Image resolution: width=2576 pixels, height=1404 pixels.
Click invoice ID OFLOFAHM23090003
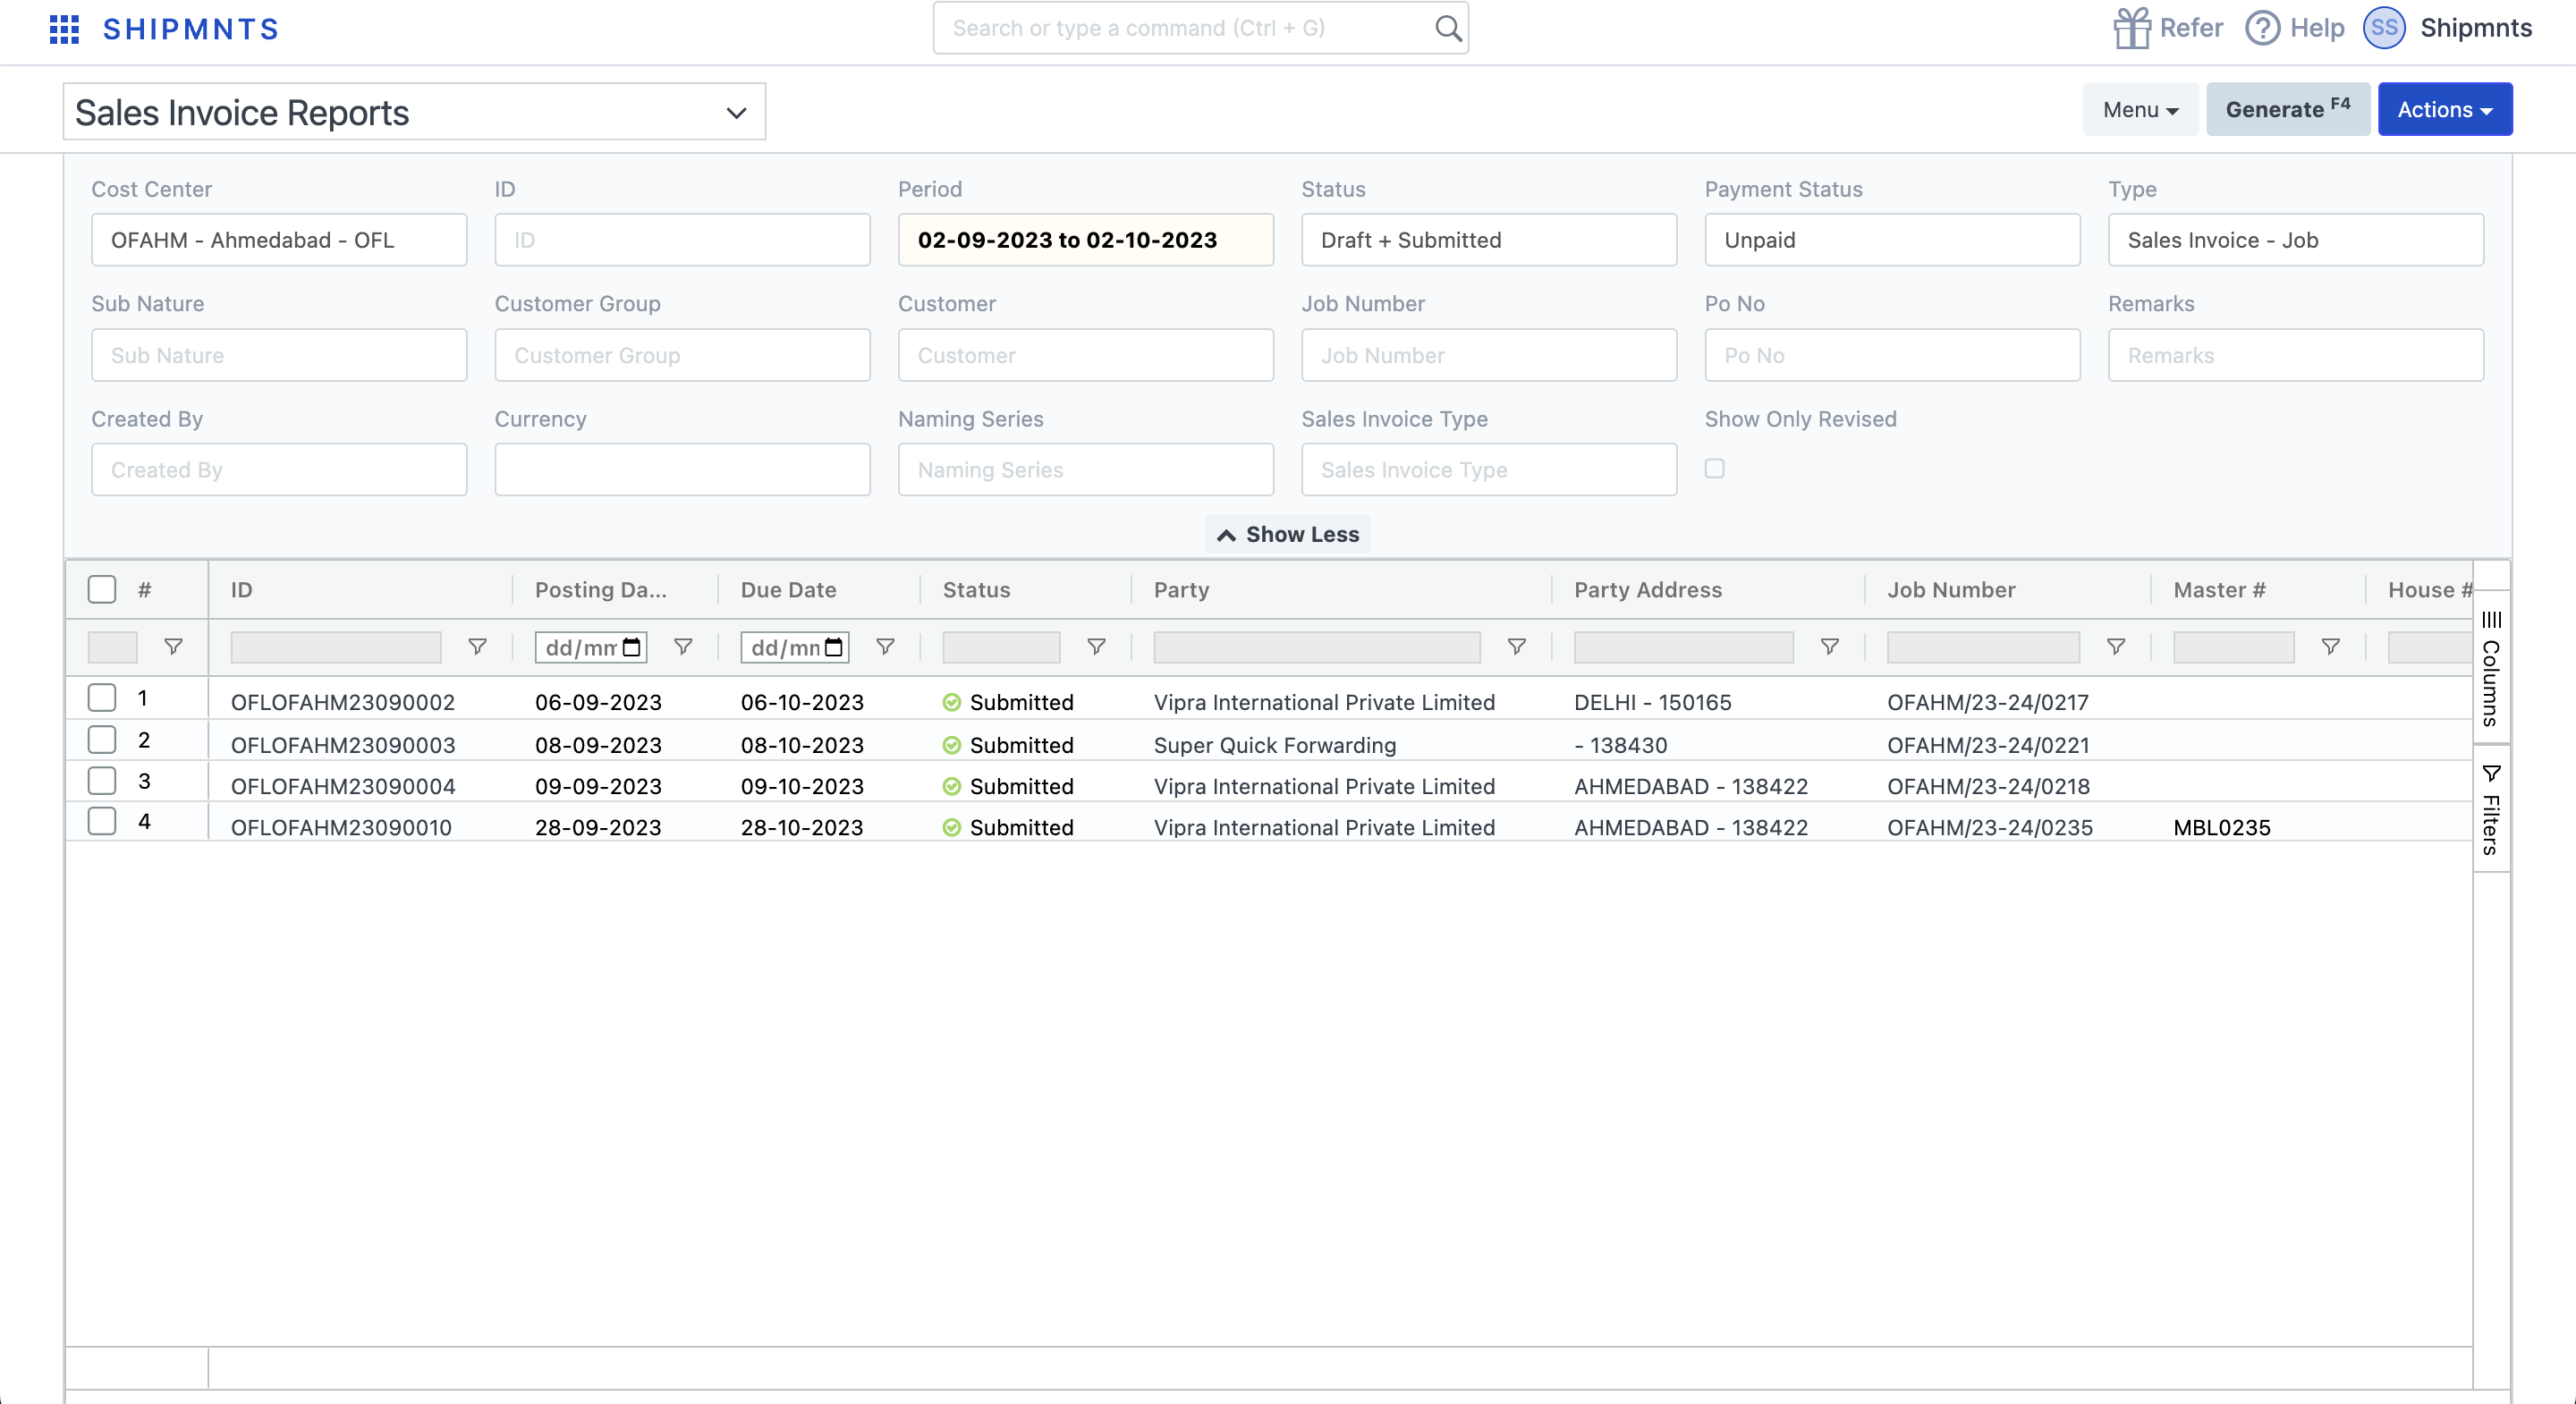343,745
